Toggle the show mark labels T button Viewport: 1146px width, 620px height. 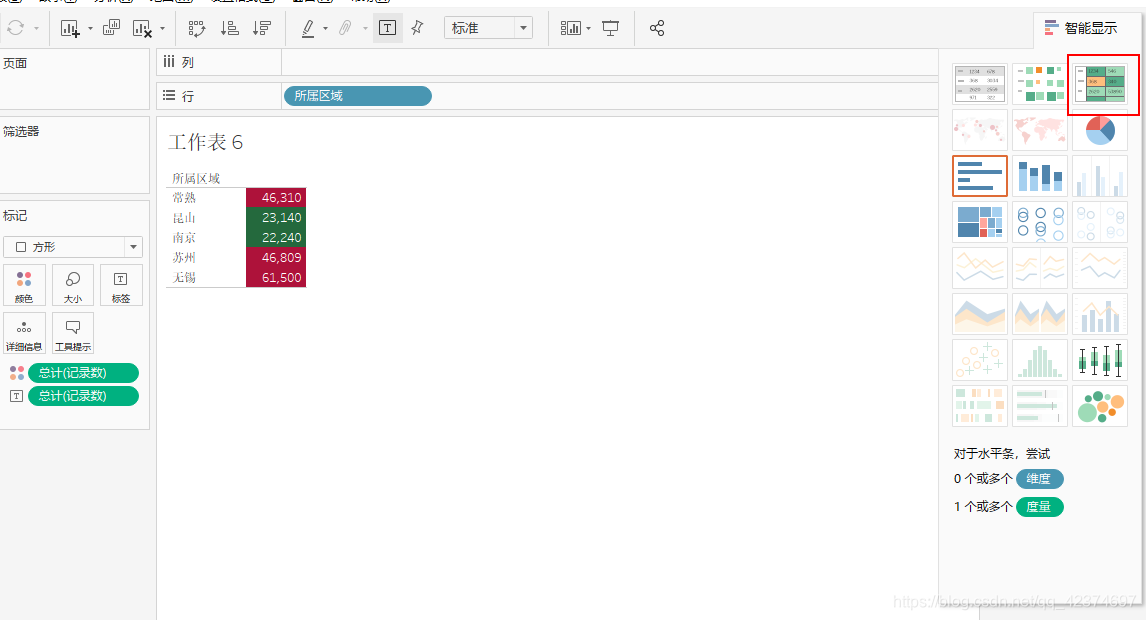(x=387, y=28)
